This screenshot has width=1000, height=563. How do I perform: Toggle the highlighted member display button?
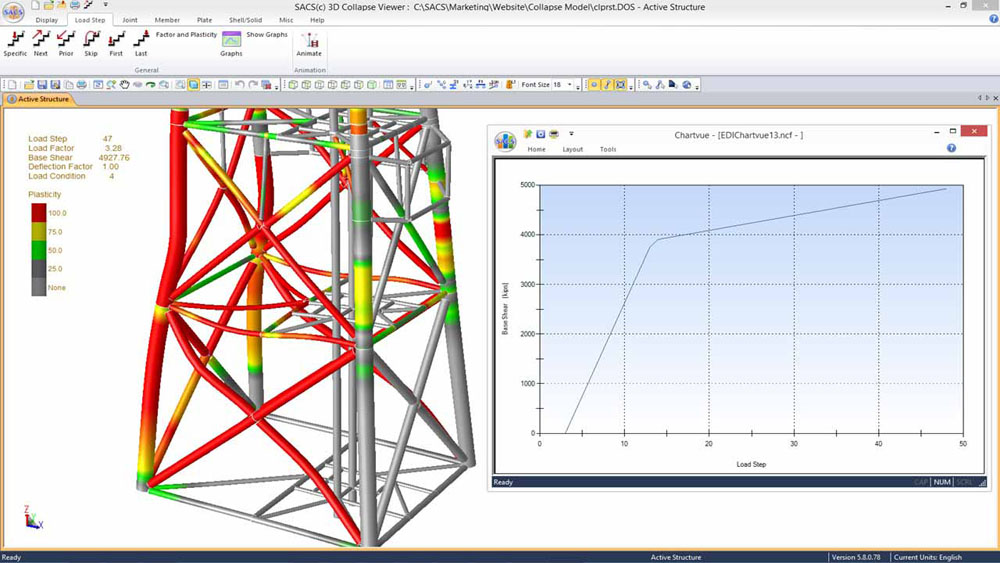click(x=607, y=84)
